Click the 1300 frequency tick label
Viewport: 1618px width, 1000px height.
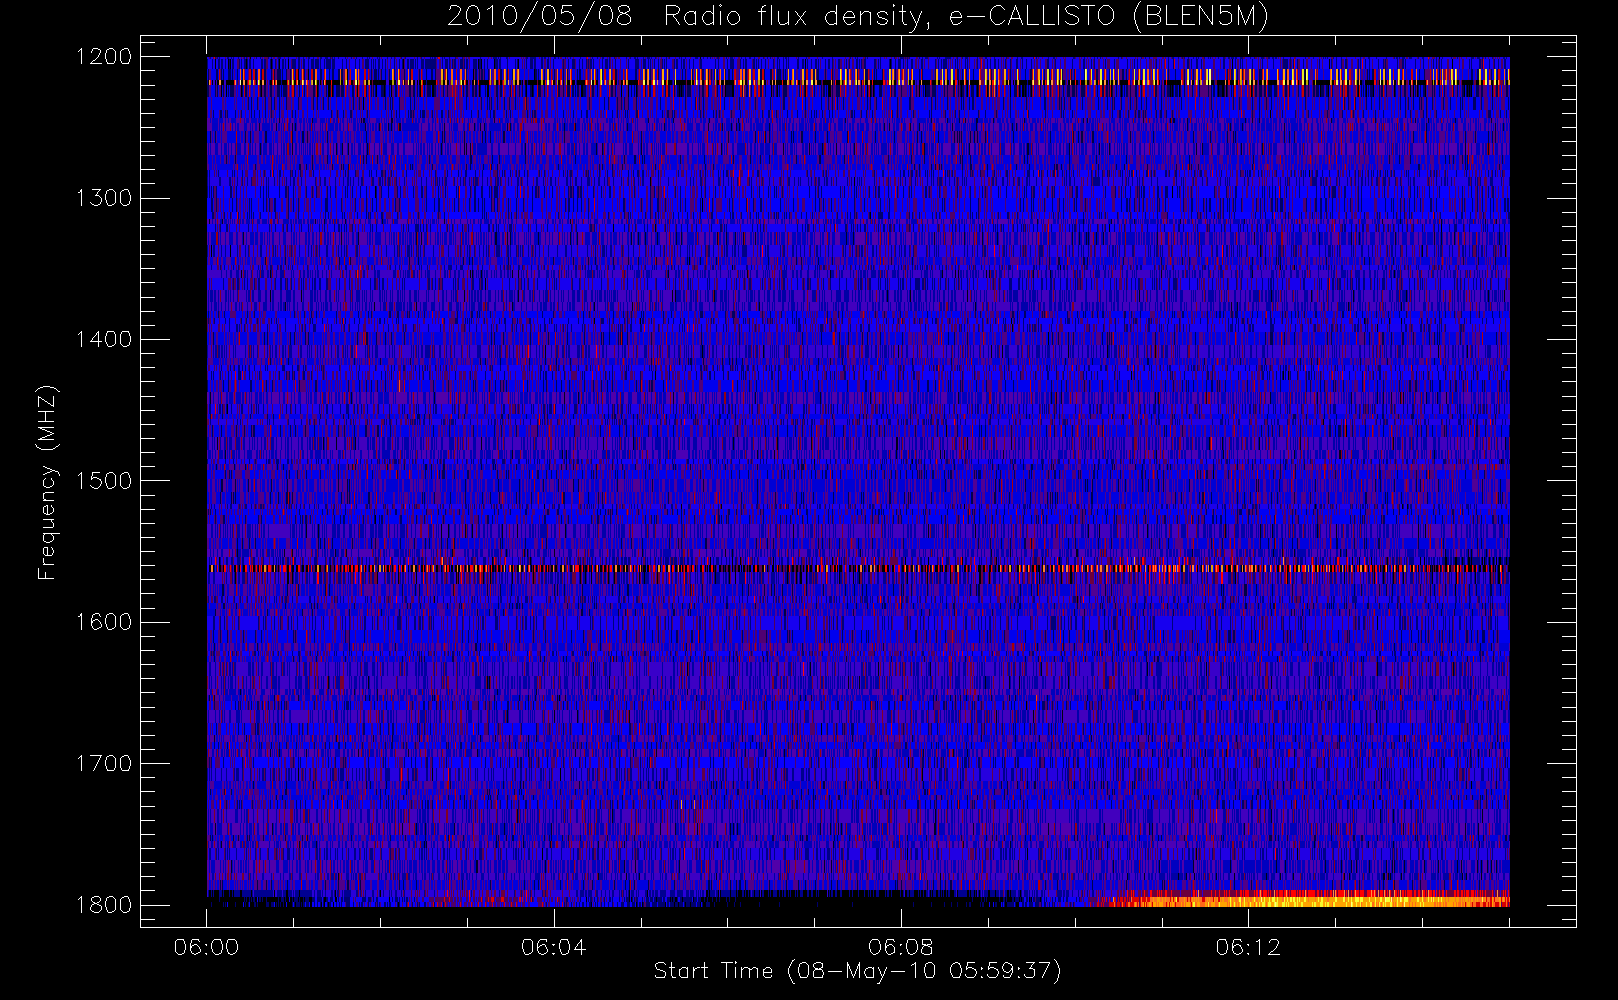click(x=104, y=198)
